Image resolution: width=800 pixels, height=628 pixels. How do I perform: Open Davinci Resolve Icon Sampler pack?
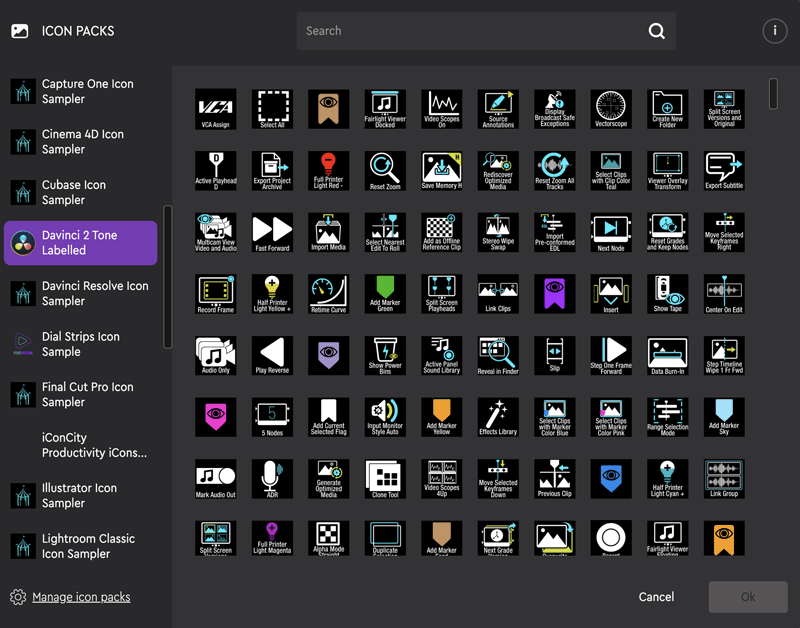pyautogui.click(x=81, y=293)
